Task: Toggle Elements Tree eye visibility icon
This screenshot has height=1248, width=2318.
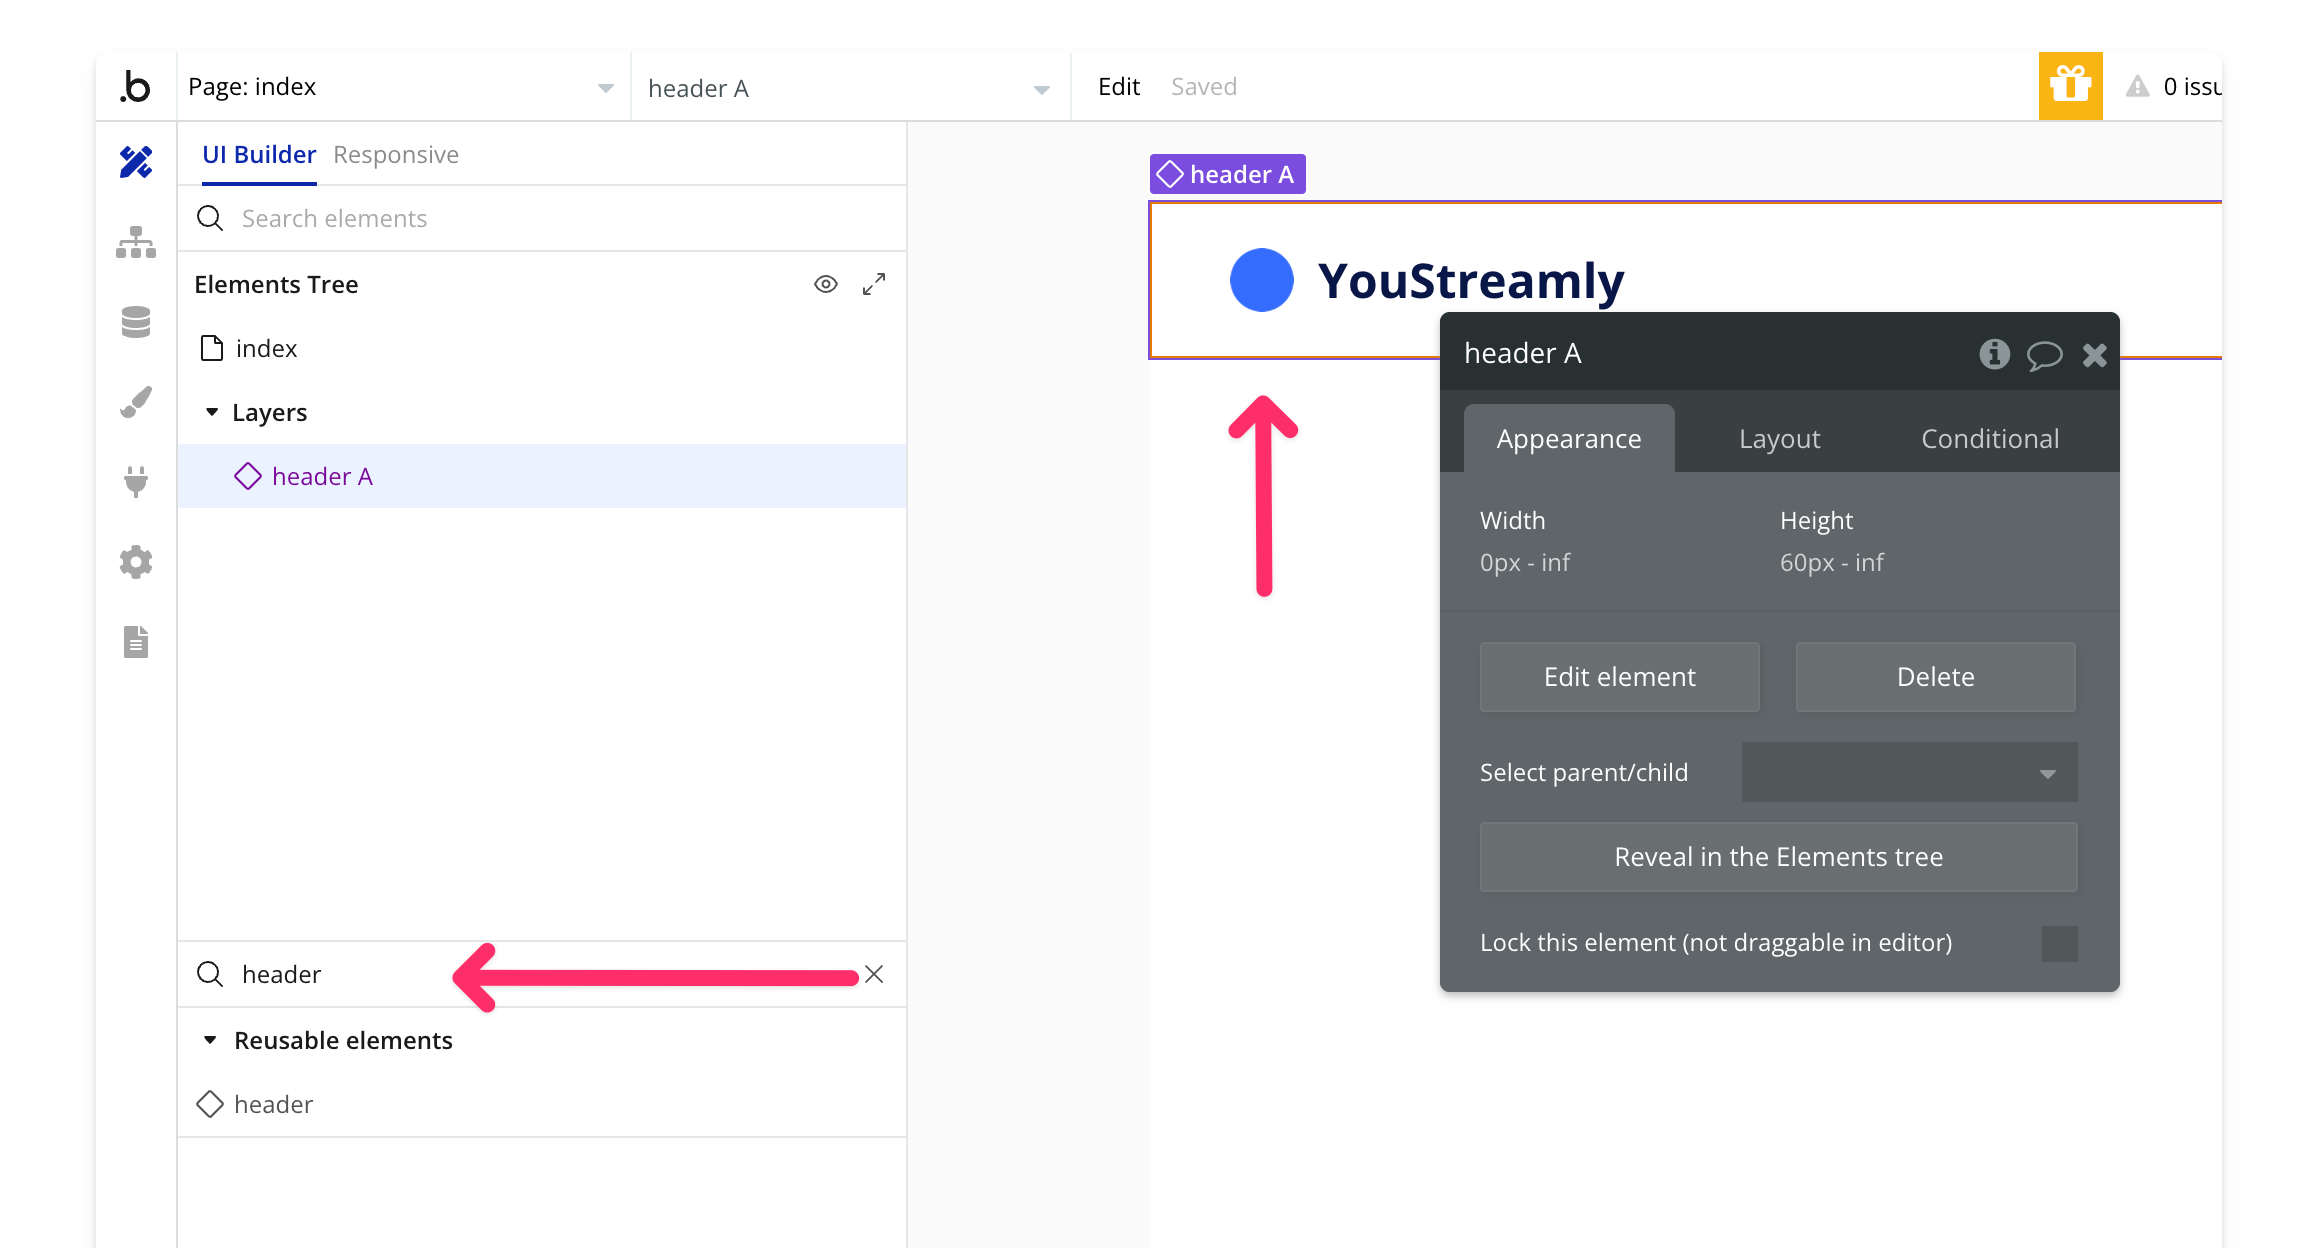Action: pos(825,284)
